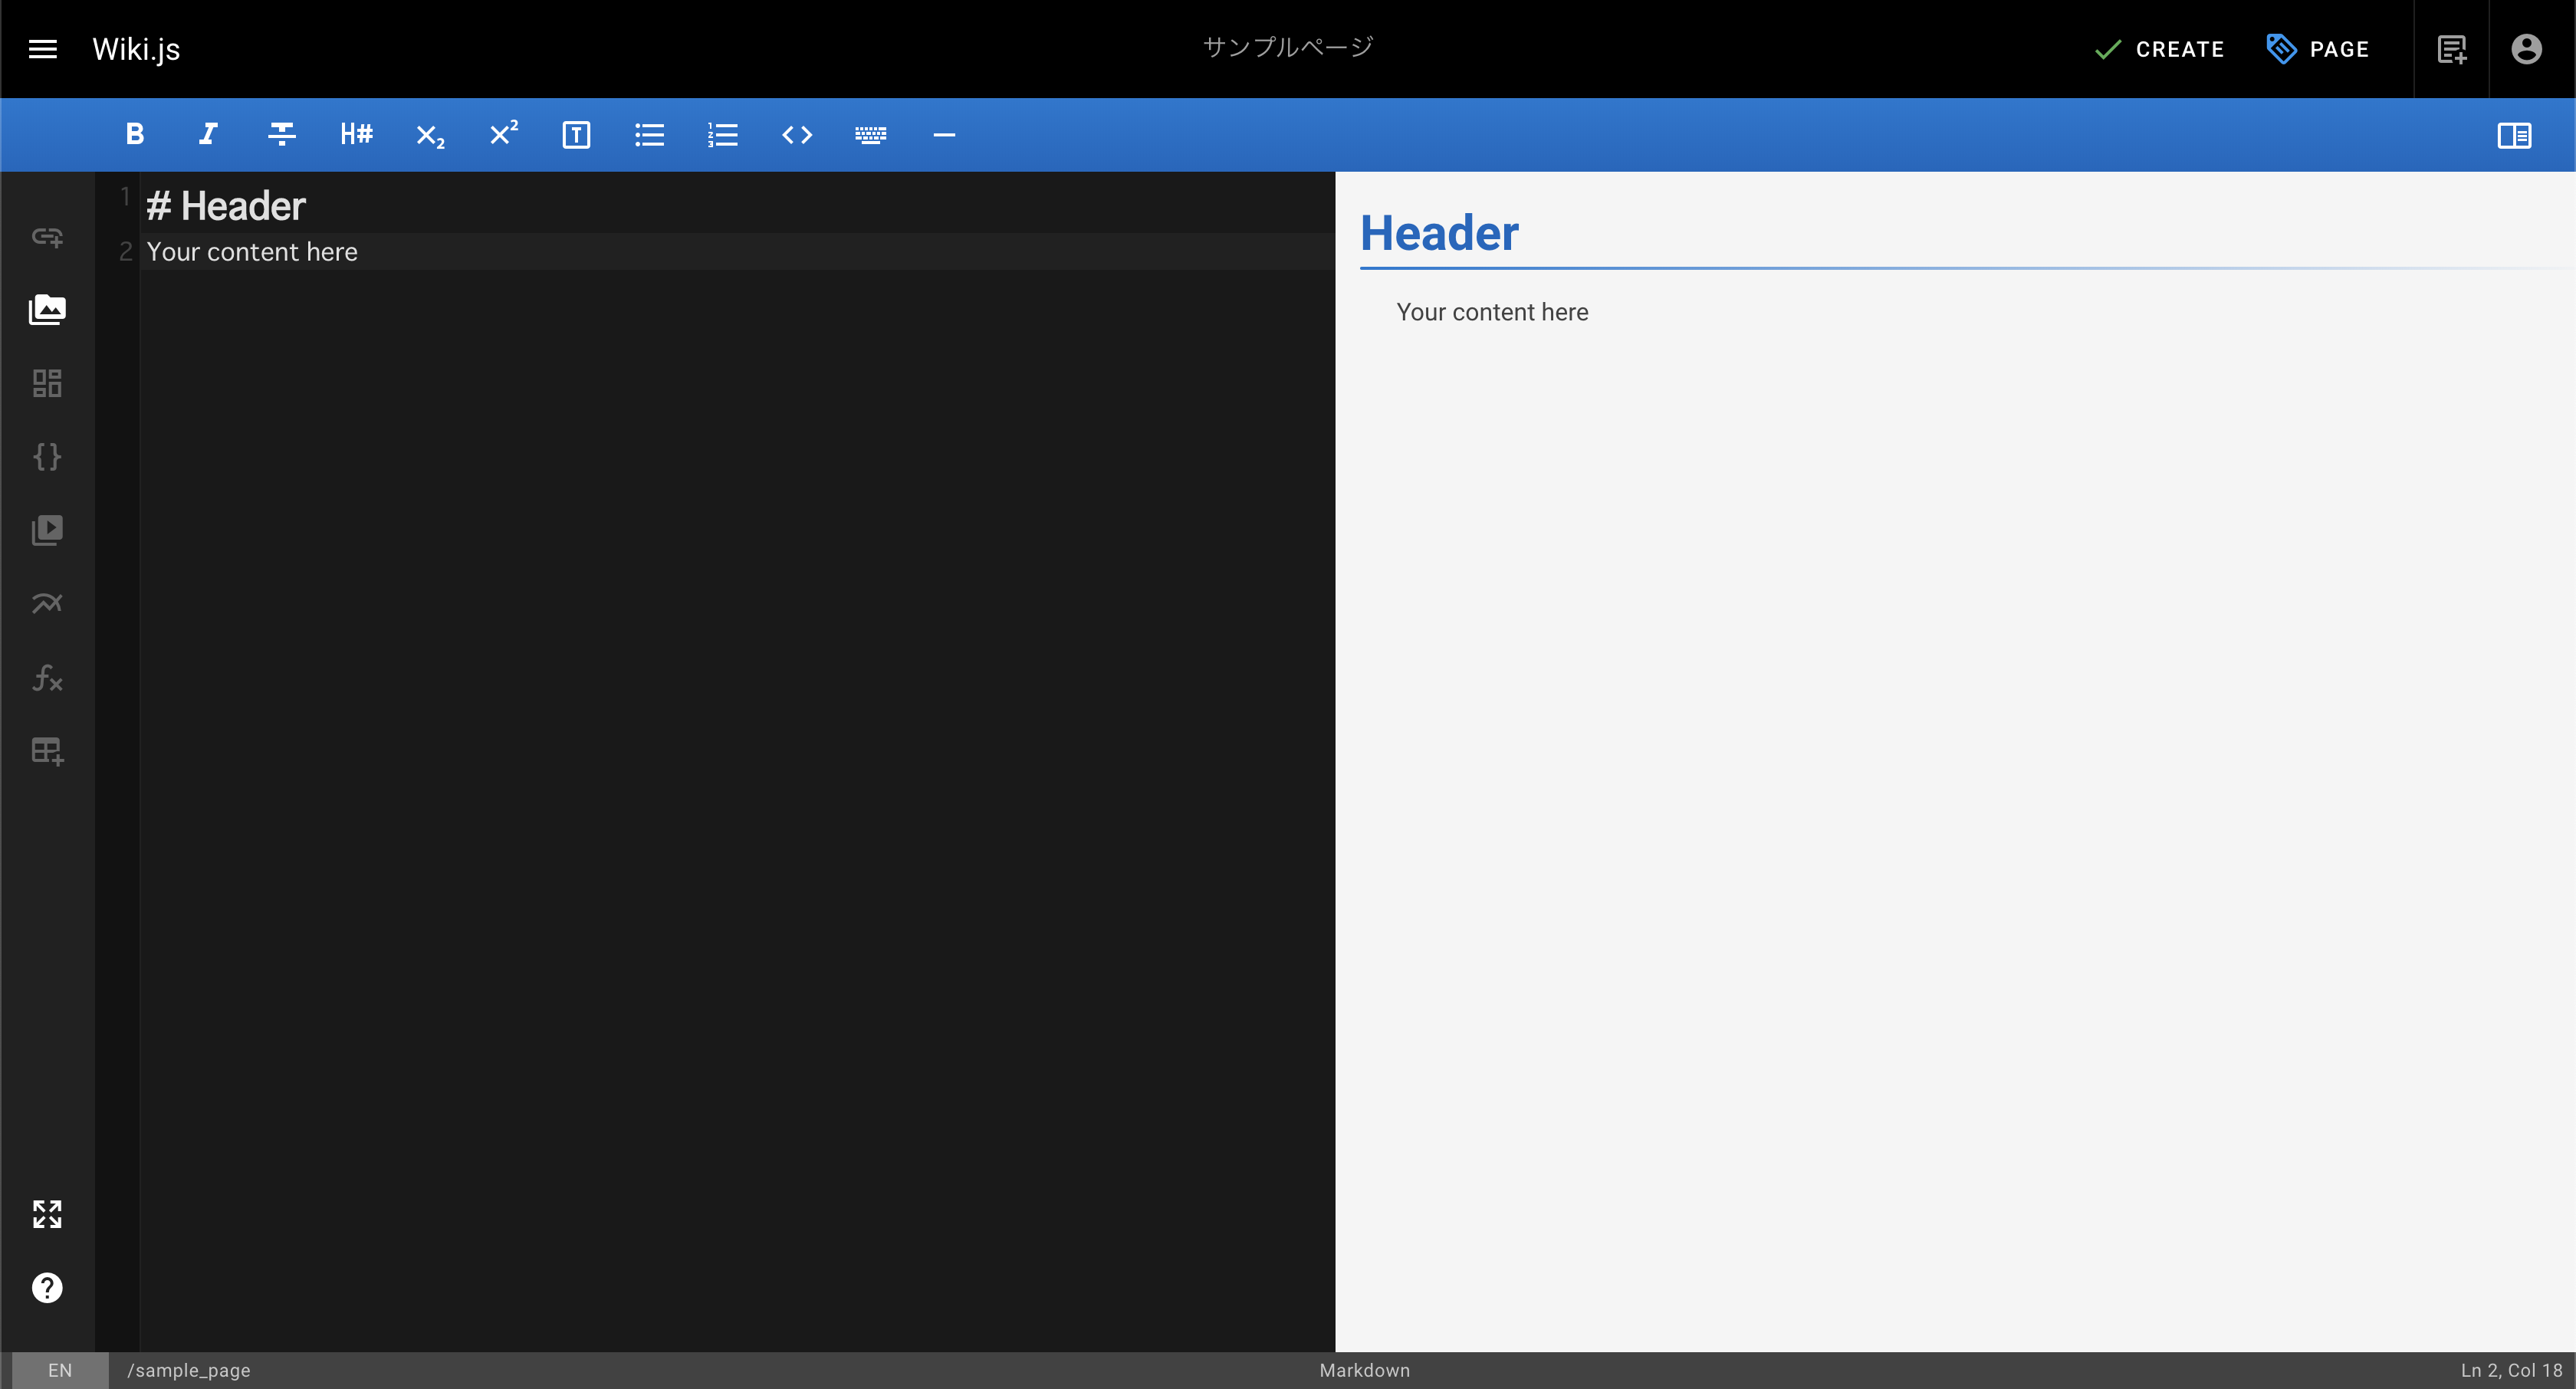Image resolution: width=2576 pixels, height=1389 pixels.
Task: Open the user account menu
Action: point(2526,49)
